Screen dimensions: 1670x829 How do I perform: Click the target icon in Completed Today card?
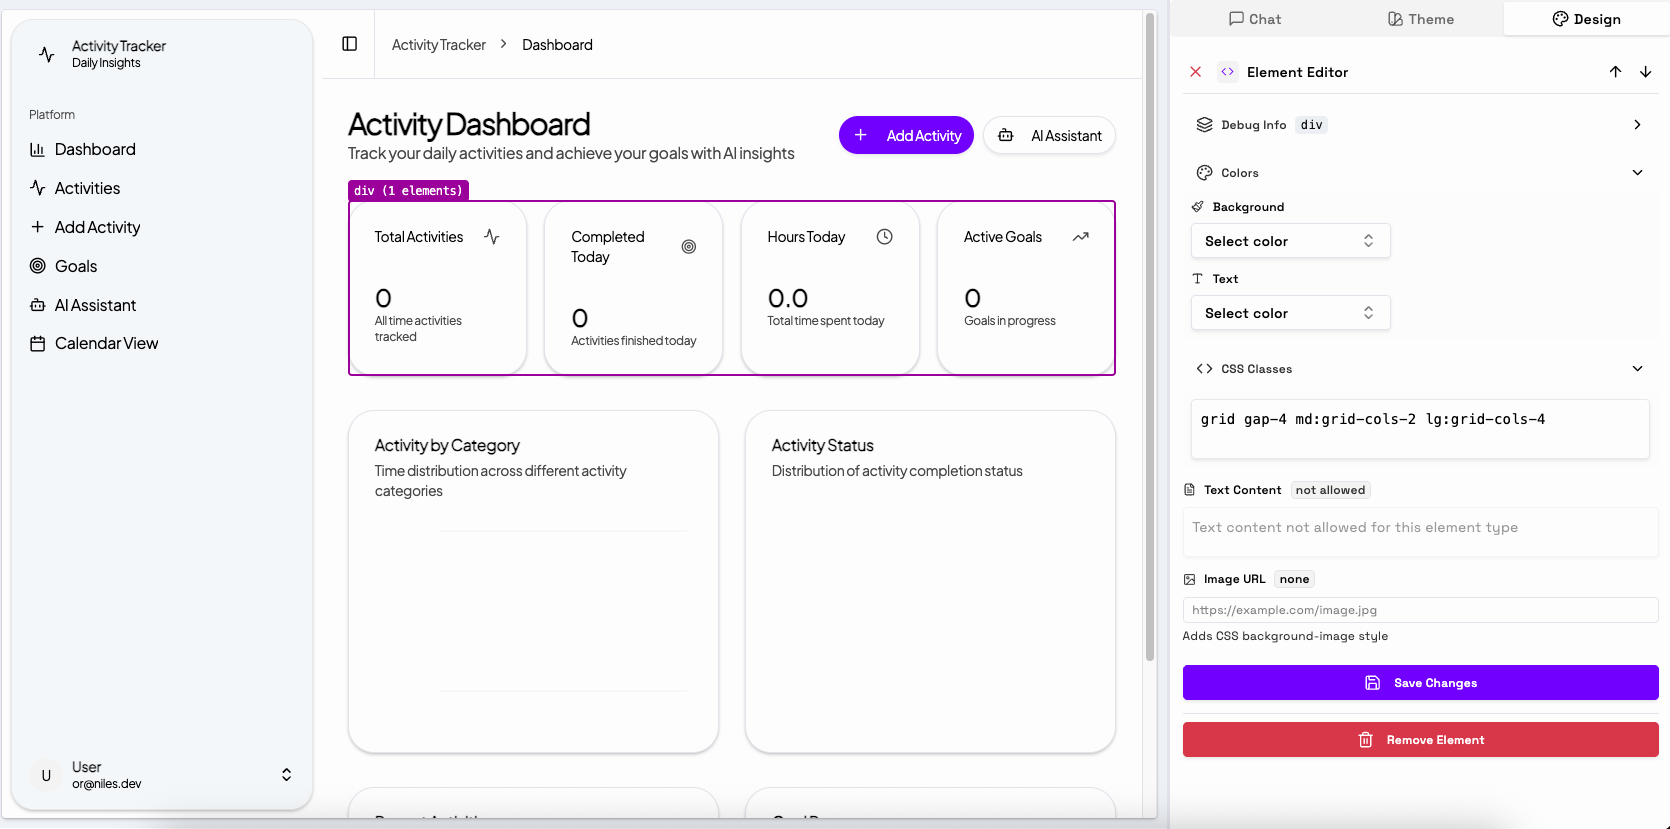click(x=689, y=247)
